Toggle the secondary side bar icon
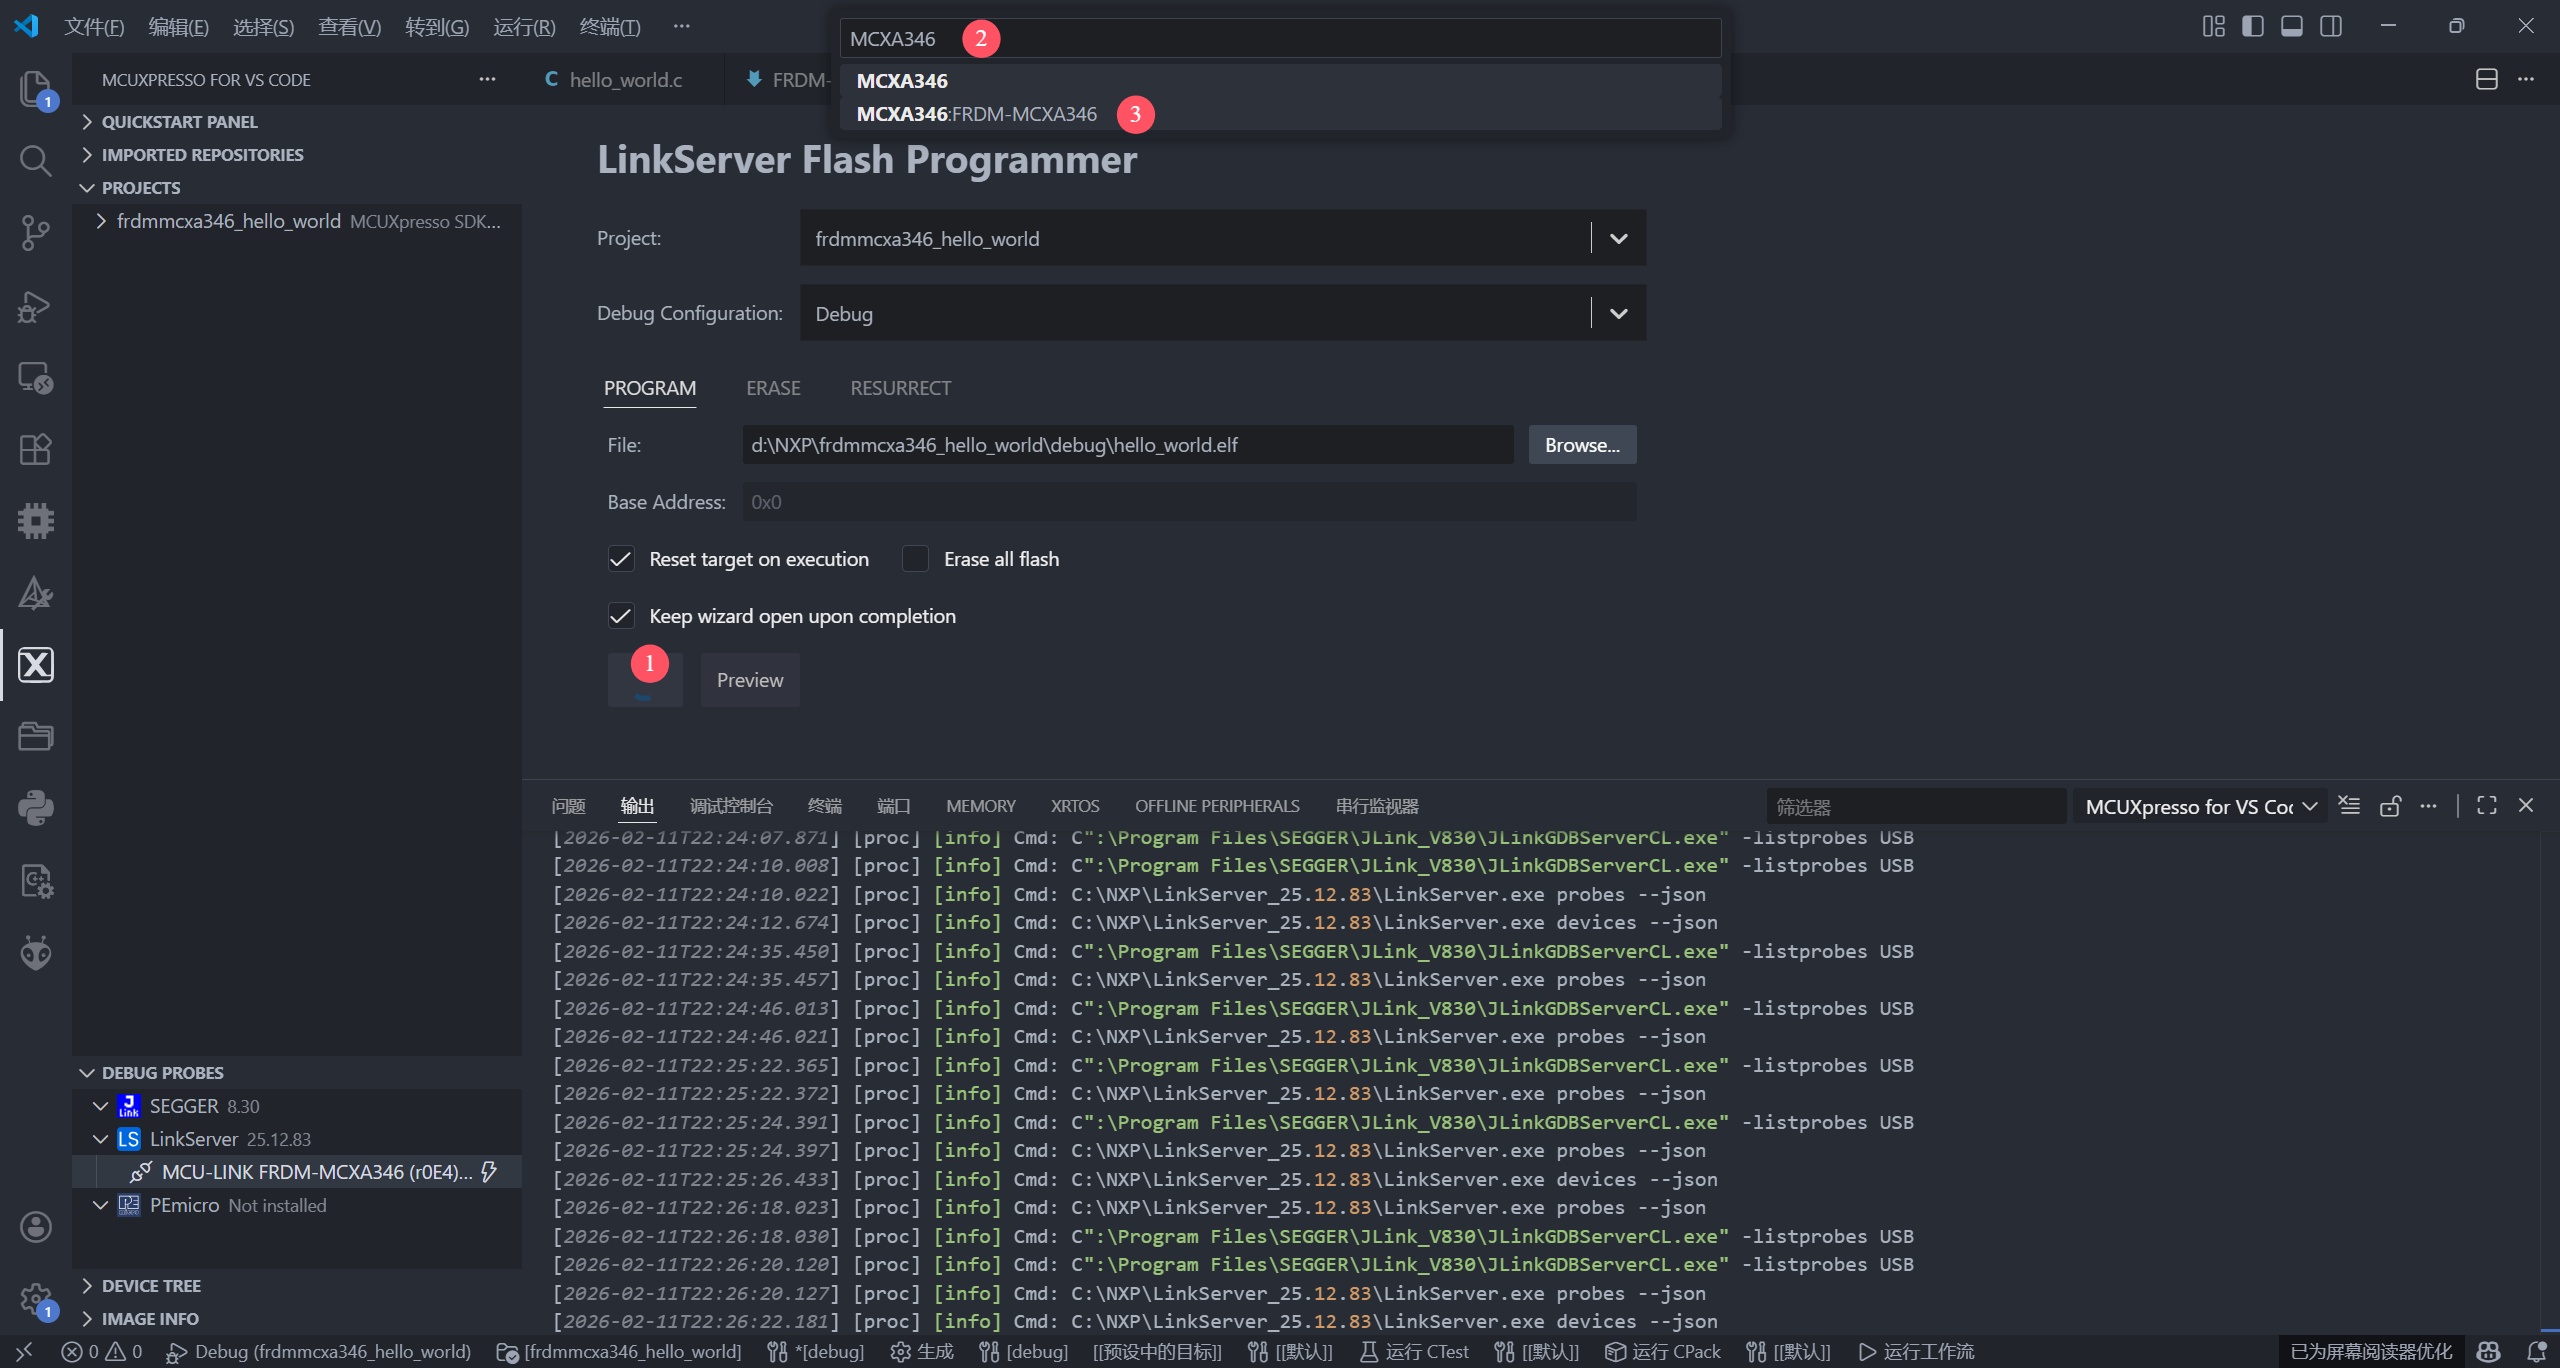 point(2331,26)
